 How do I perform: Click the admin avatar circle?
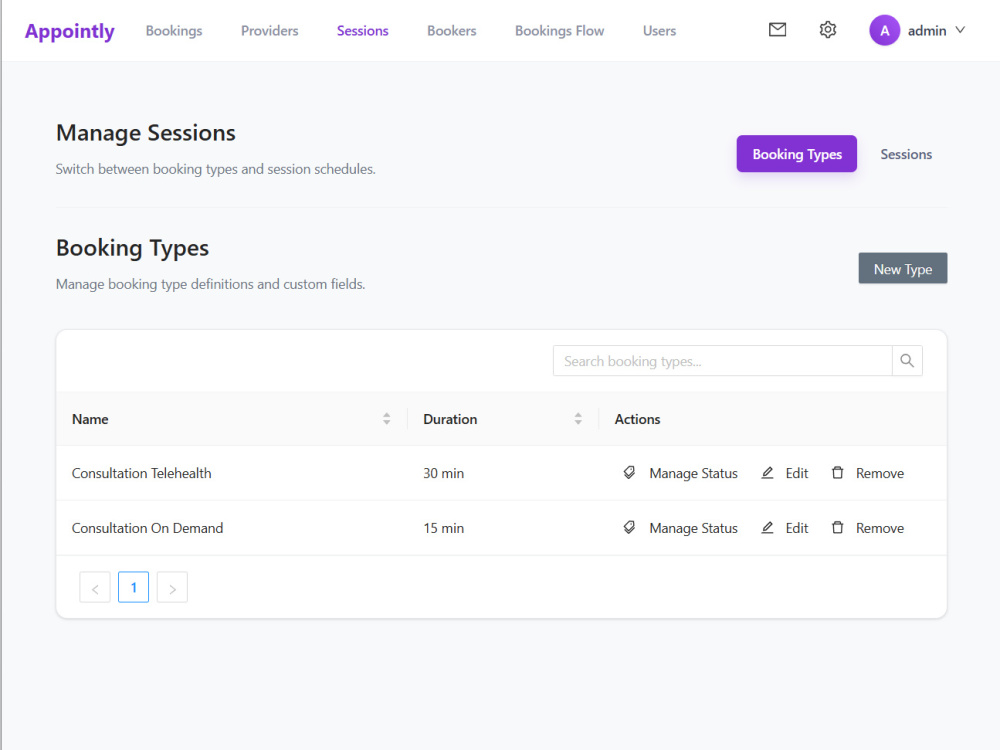885,31
